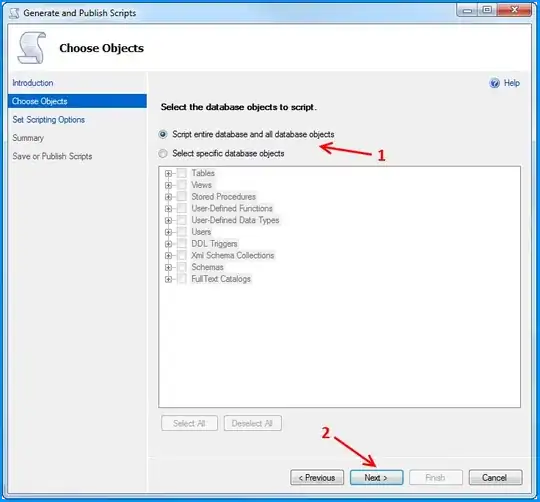Check the User-Defined Functions box
This screenshot has height=502, width=540.
182,208
